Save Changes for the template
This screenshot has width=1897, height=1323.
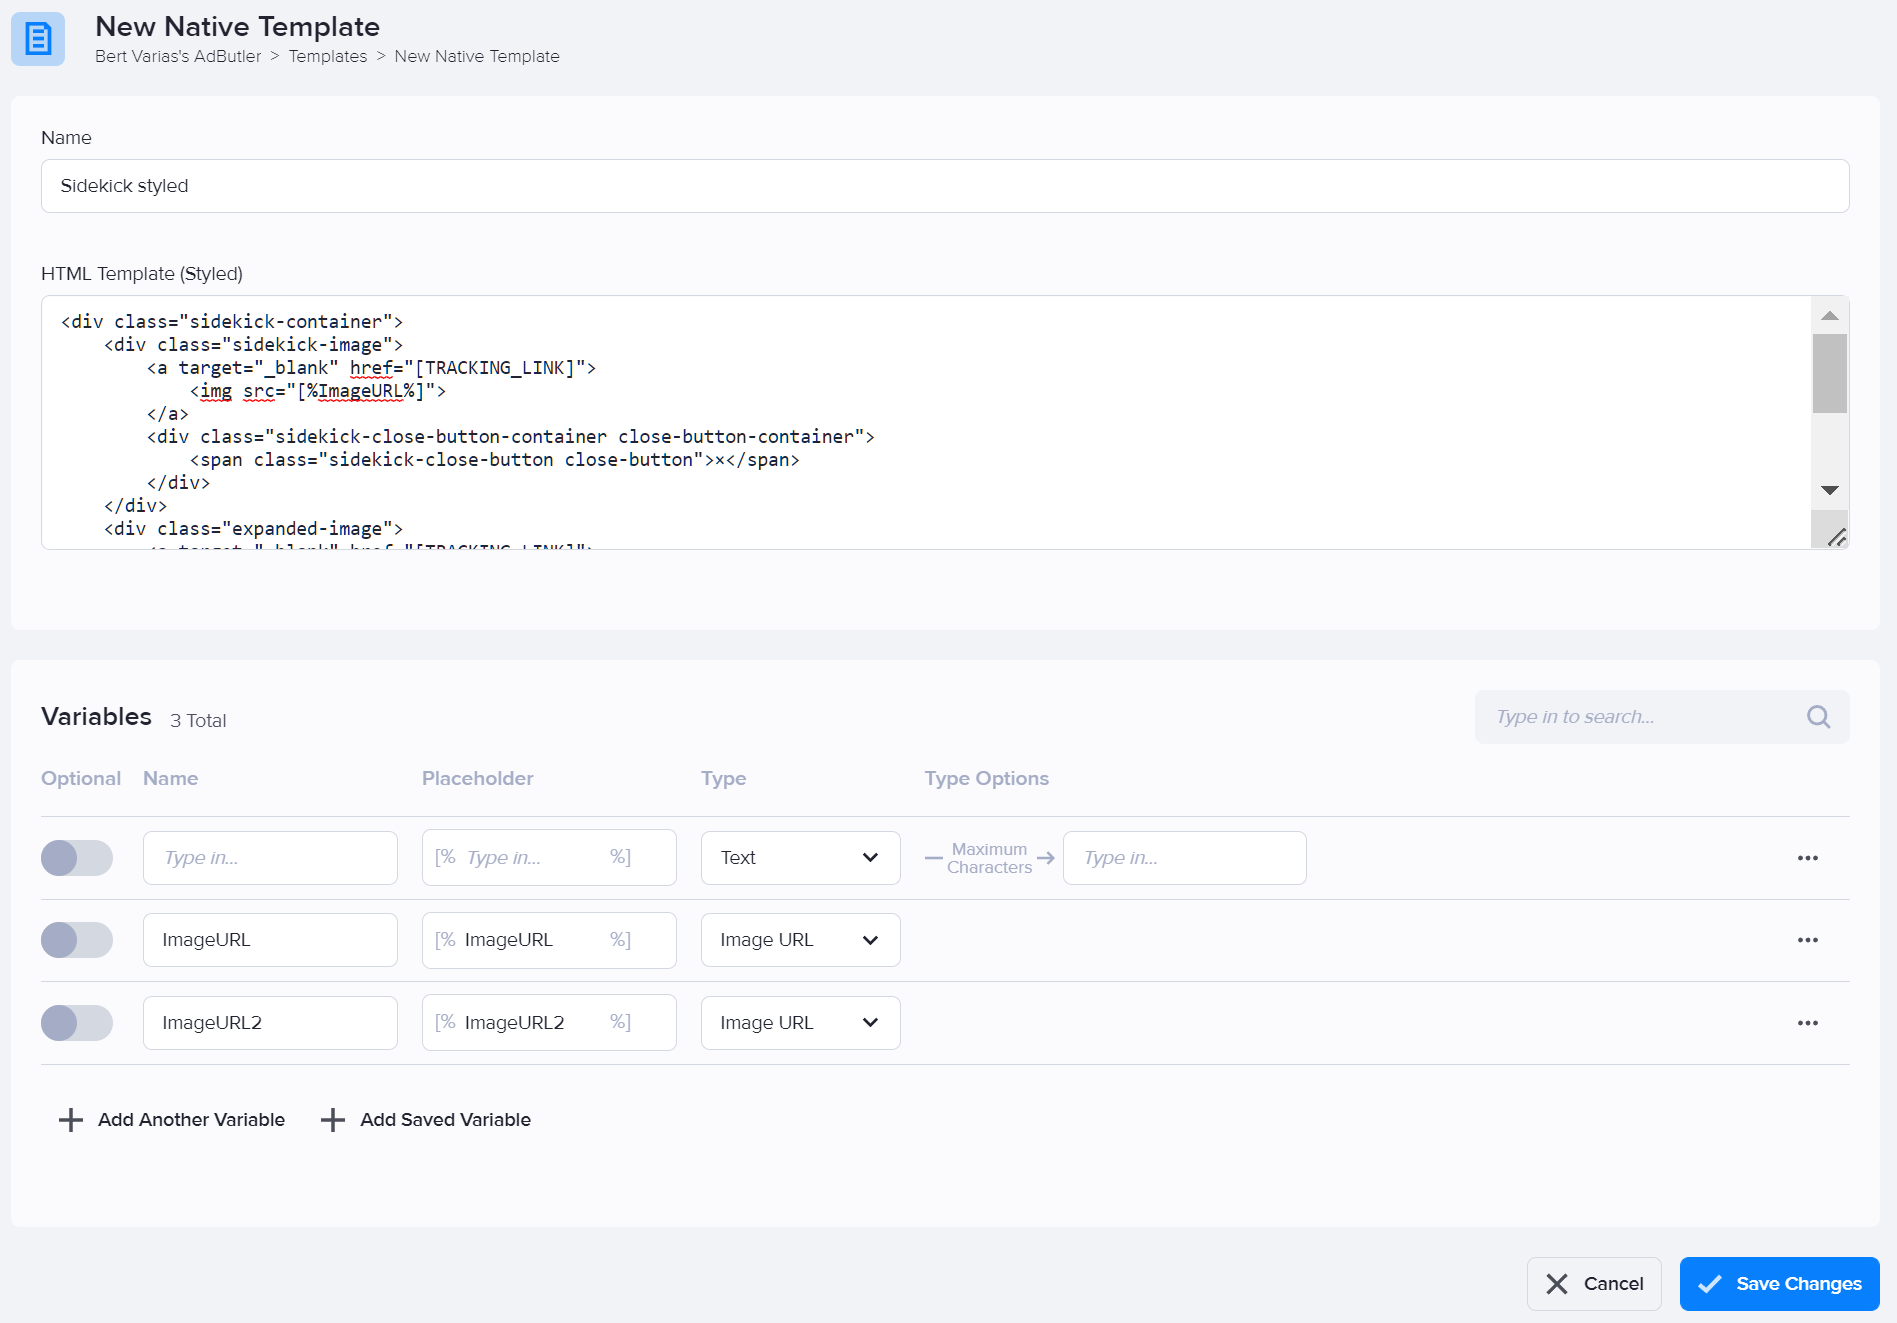(x=1778, y=1283)
